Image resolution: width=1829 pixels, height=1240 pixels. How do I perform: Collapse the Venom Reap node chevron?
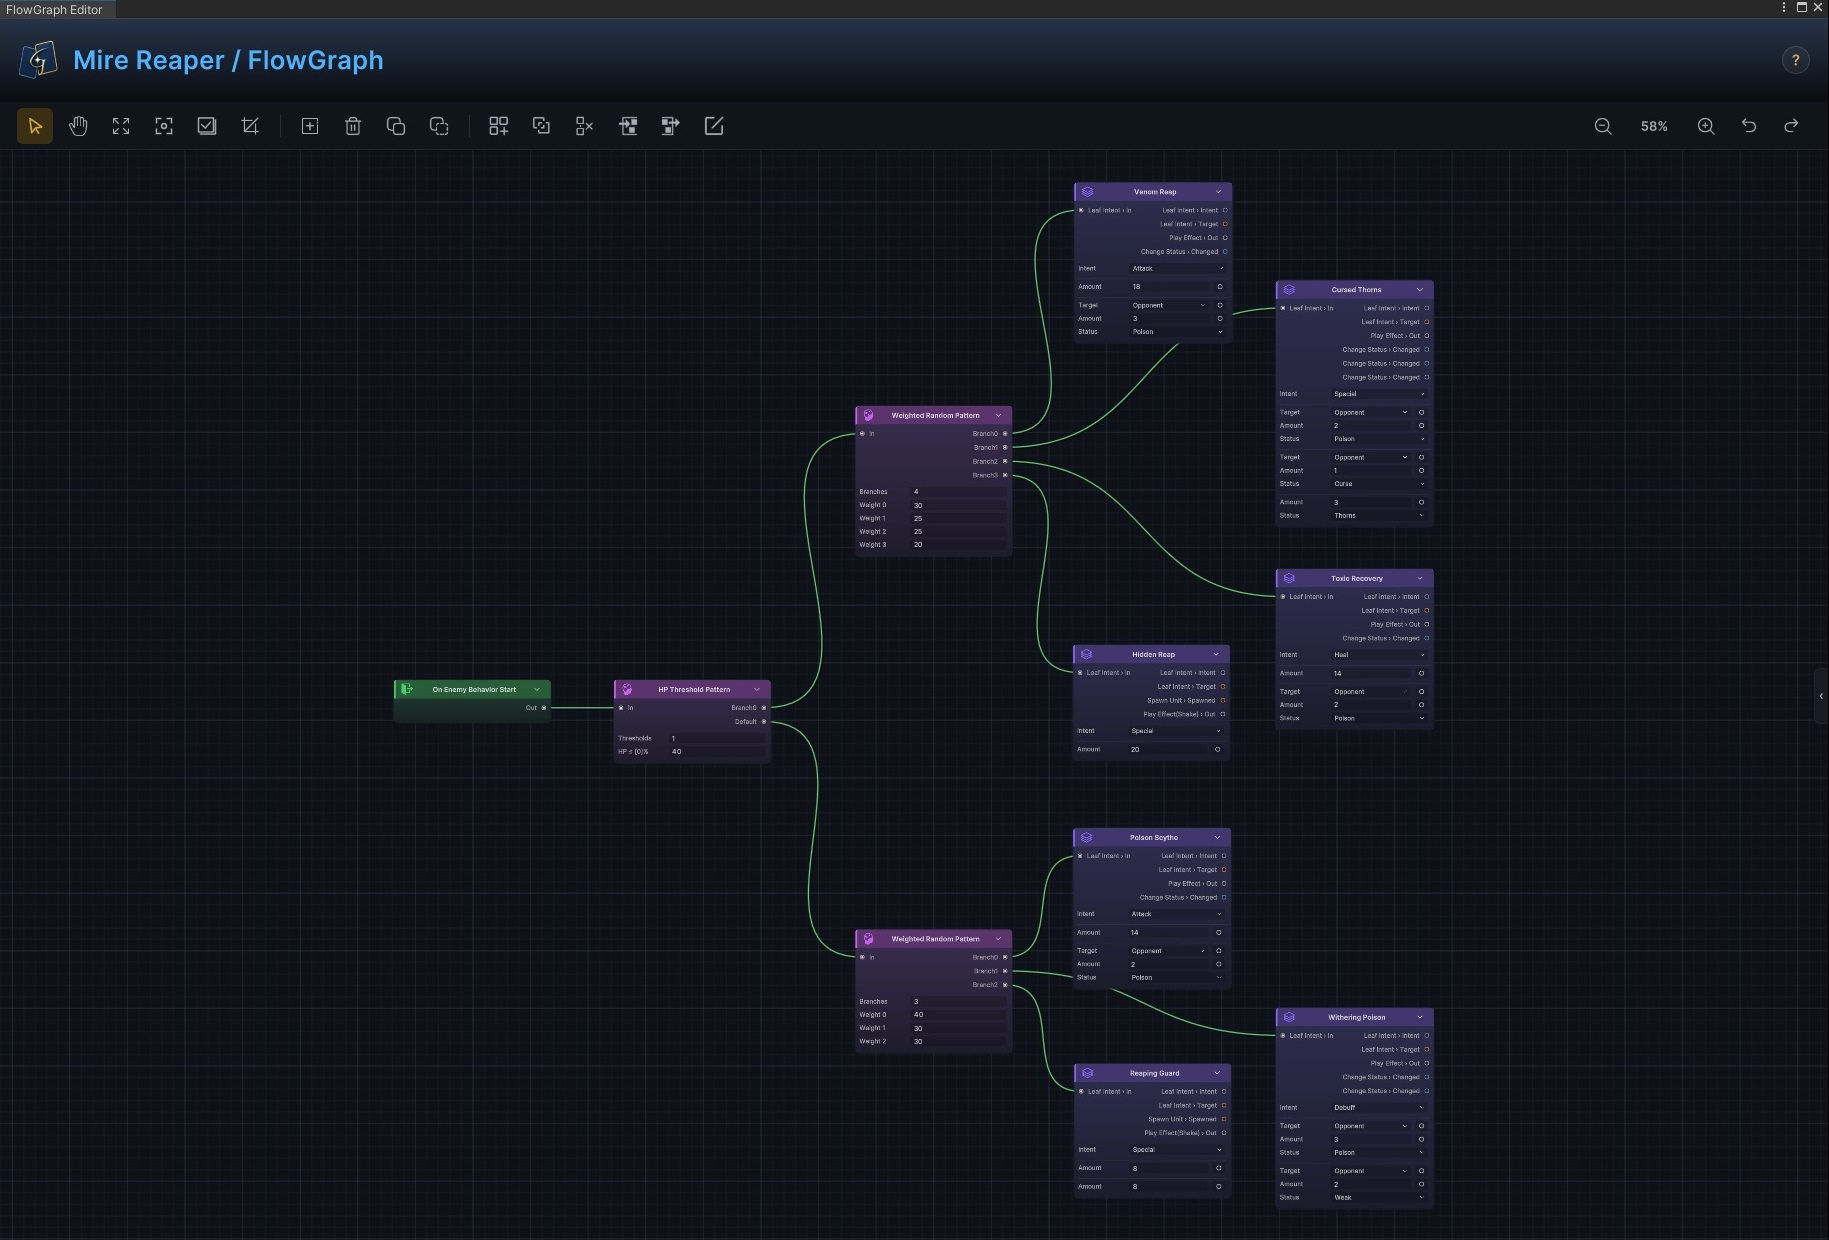coord(1218,192)
